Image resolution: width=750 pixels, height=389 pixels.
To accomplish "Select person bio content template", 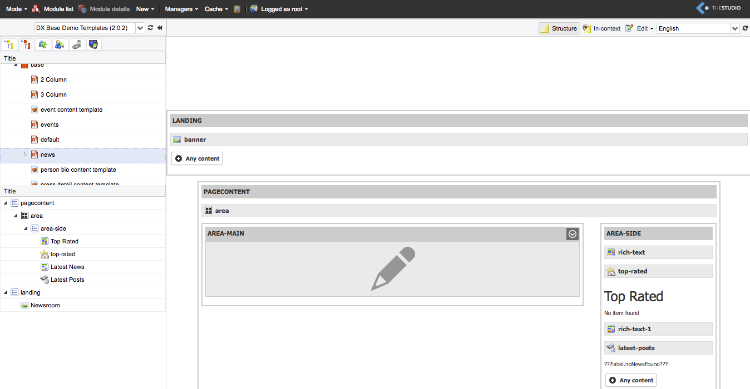I will tap(78, 170).
